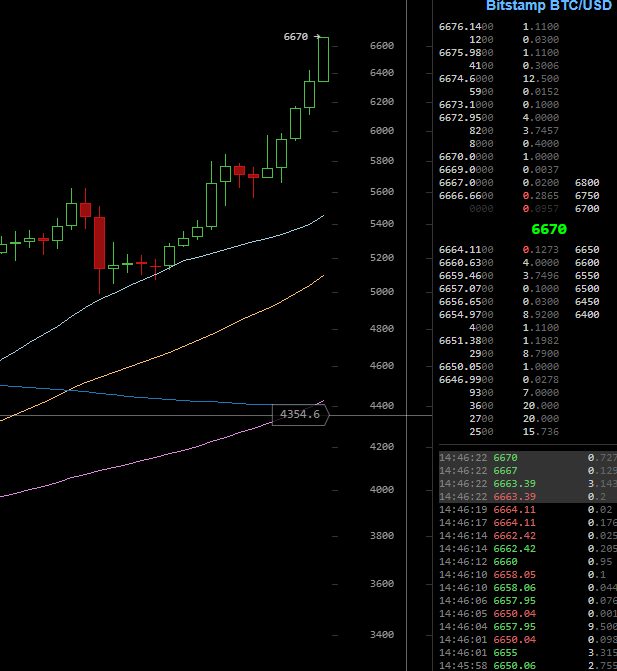
Task: Click the green 6662.42 trade entry
Action: click(528, 549)
